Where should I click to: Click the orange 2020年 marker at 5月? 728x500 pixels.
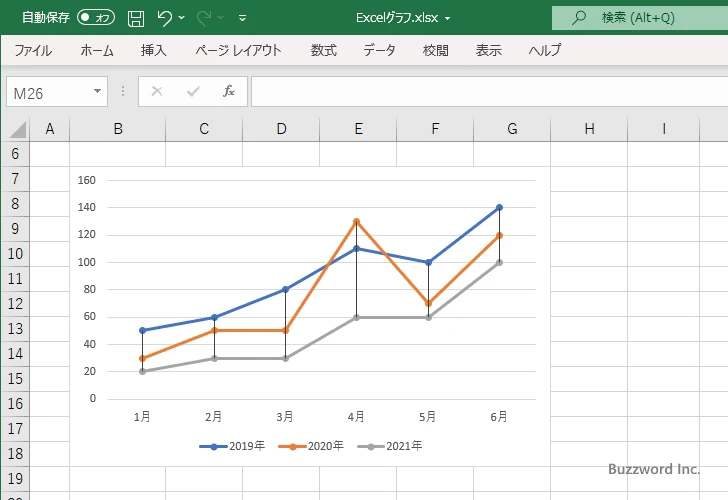pyautogui.click(x=428, y=303)
